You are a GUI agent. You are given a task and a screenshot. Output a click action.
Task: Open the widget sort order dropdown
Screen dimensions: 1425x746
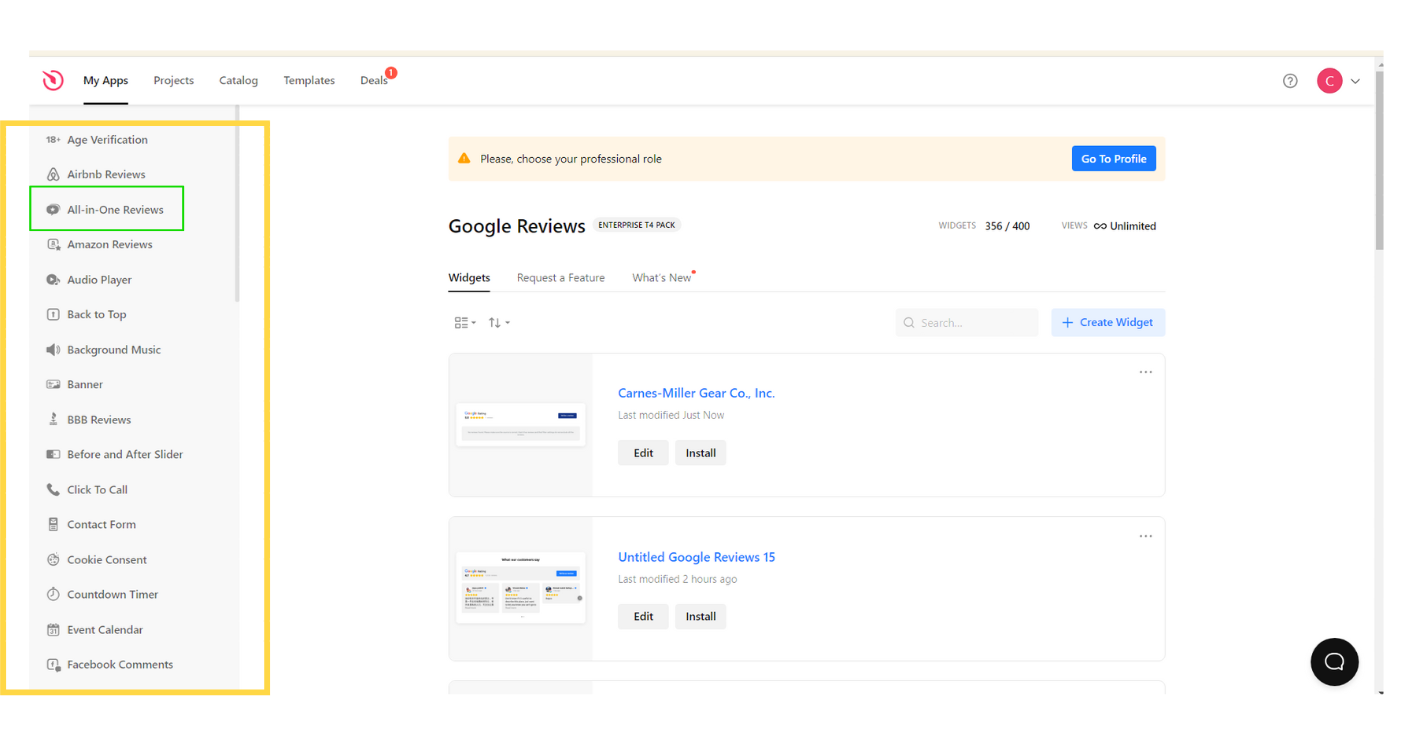[x=499, y=323]
